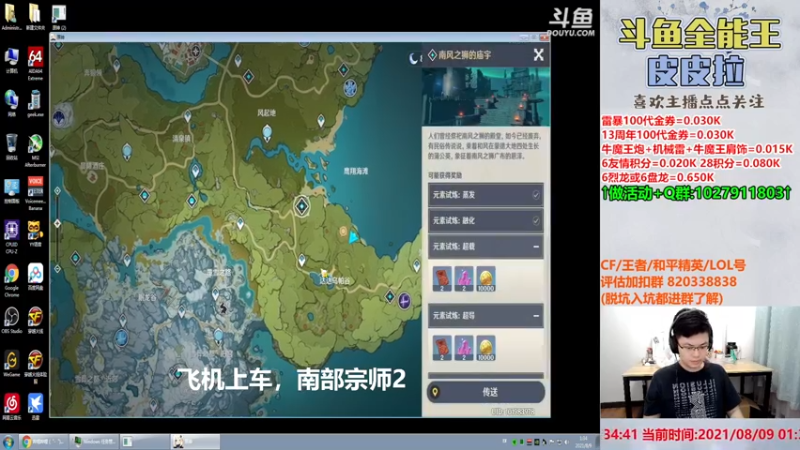Open the 百度网盘 desktop shortcut

coord(35,277)
